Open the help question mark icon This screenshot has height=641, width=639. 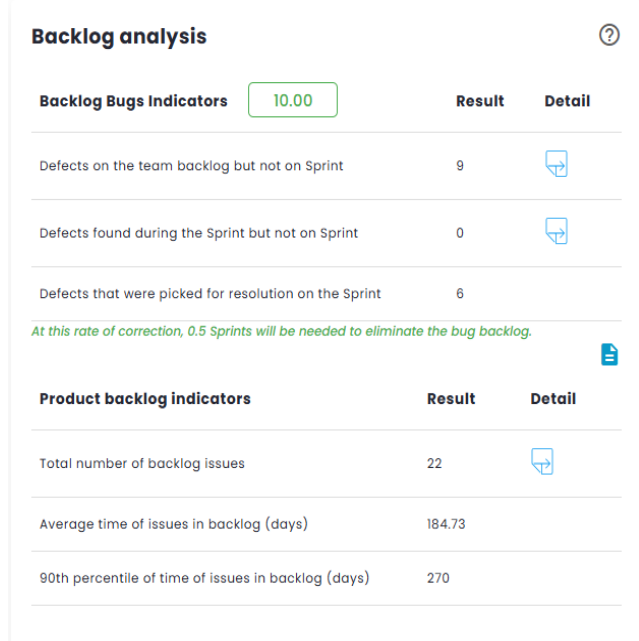(609, 36)
